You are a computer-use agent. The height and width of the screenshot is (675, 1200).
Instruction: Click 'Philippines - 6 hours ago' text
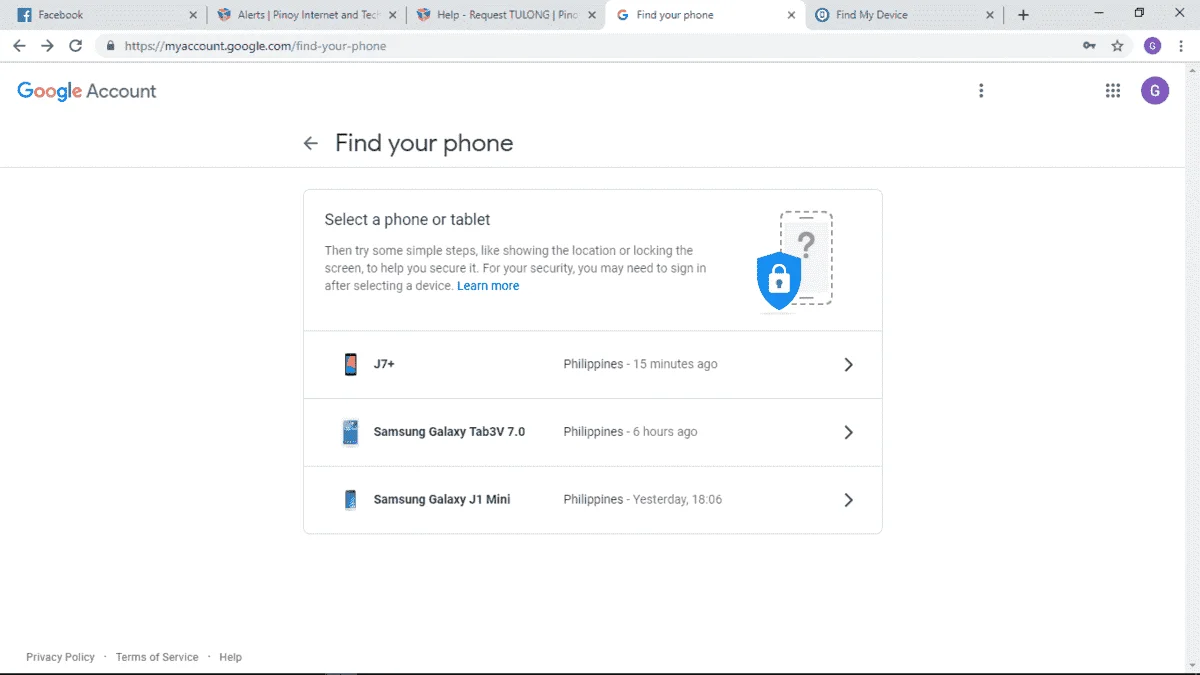tap(630, 432)
